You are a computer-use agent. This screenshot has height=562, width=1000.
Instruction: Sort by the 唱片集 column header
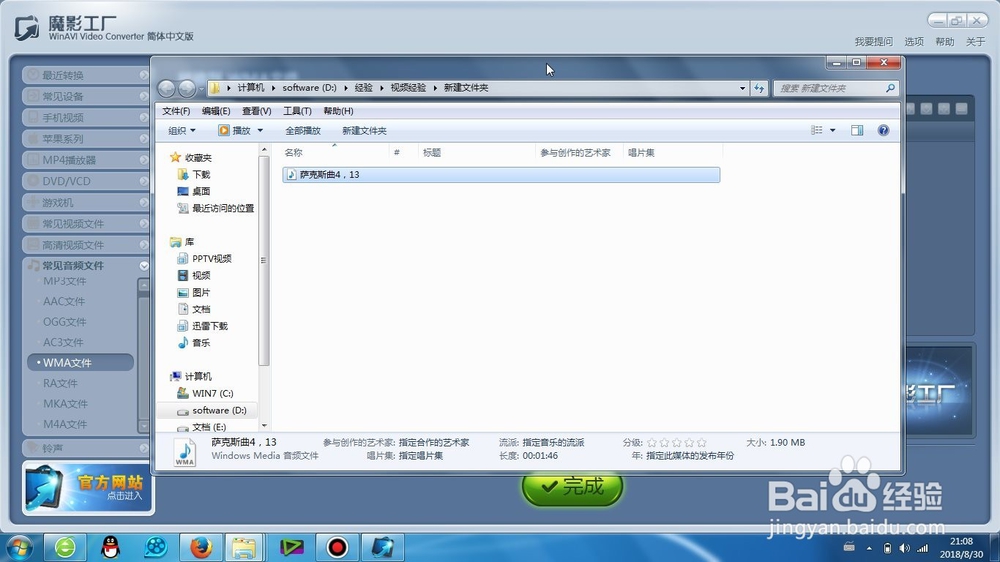tap(641, 152)
